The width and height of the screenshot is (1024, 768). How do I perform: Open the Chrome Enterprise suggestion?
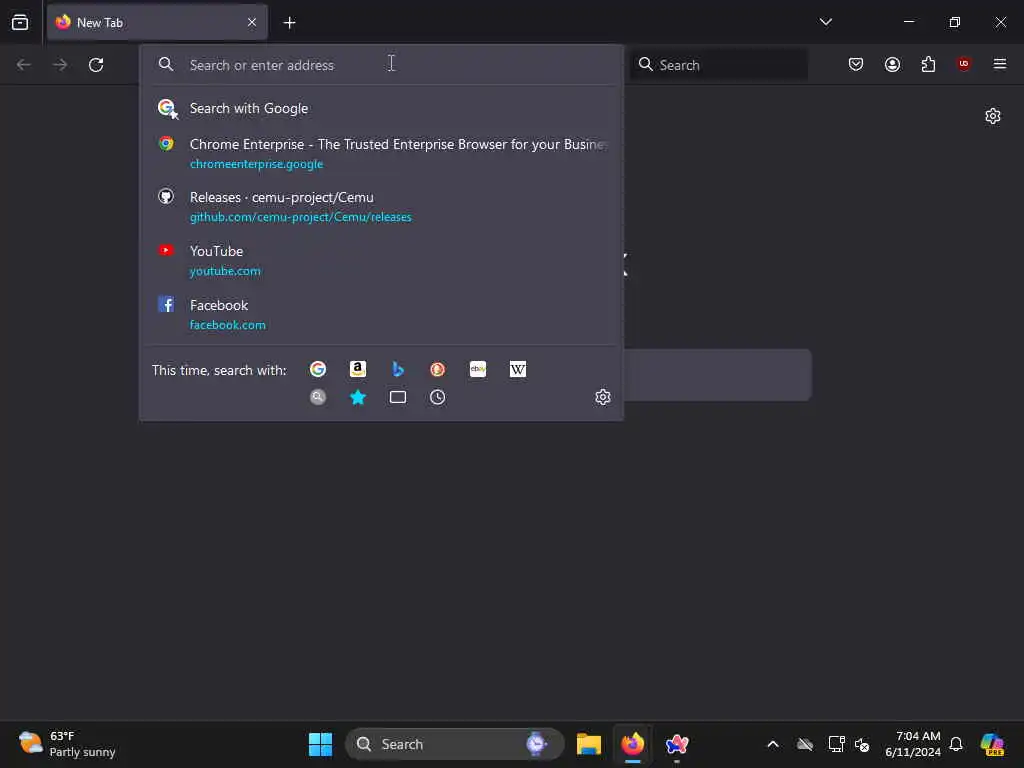381,153
